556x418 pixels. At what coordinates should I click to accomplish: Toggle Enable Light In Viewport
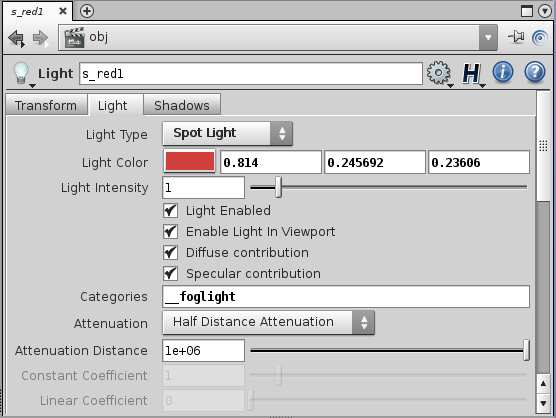171,232
